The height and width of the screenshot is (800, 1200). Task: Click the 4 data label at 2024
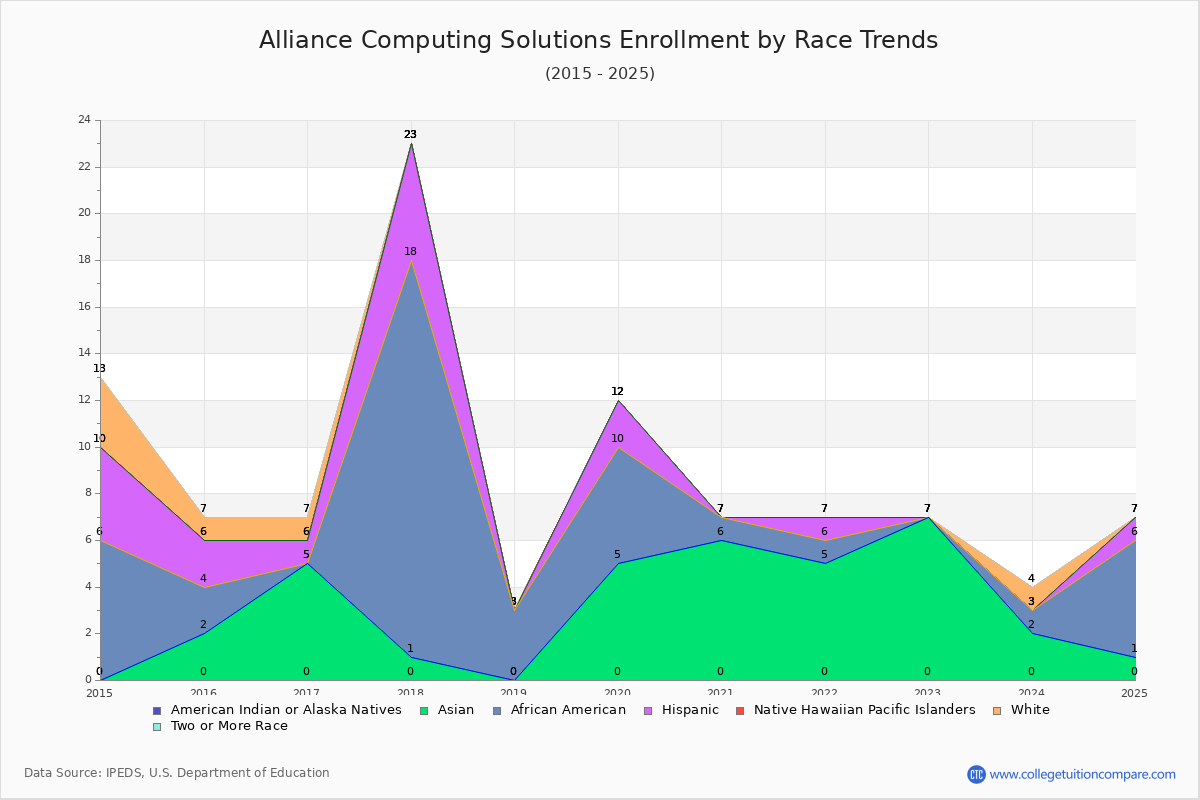pos(1031,578)
